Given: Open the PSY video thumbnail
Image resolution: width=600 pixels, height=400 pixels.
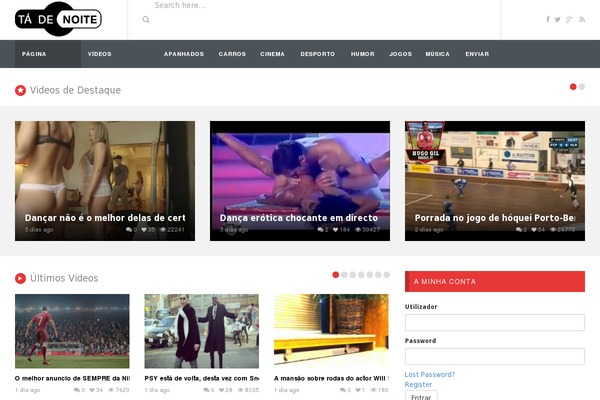Looking at the screenshot, I should [x=201, y=331].
